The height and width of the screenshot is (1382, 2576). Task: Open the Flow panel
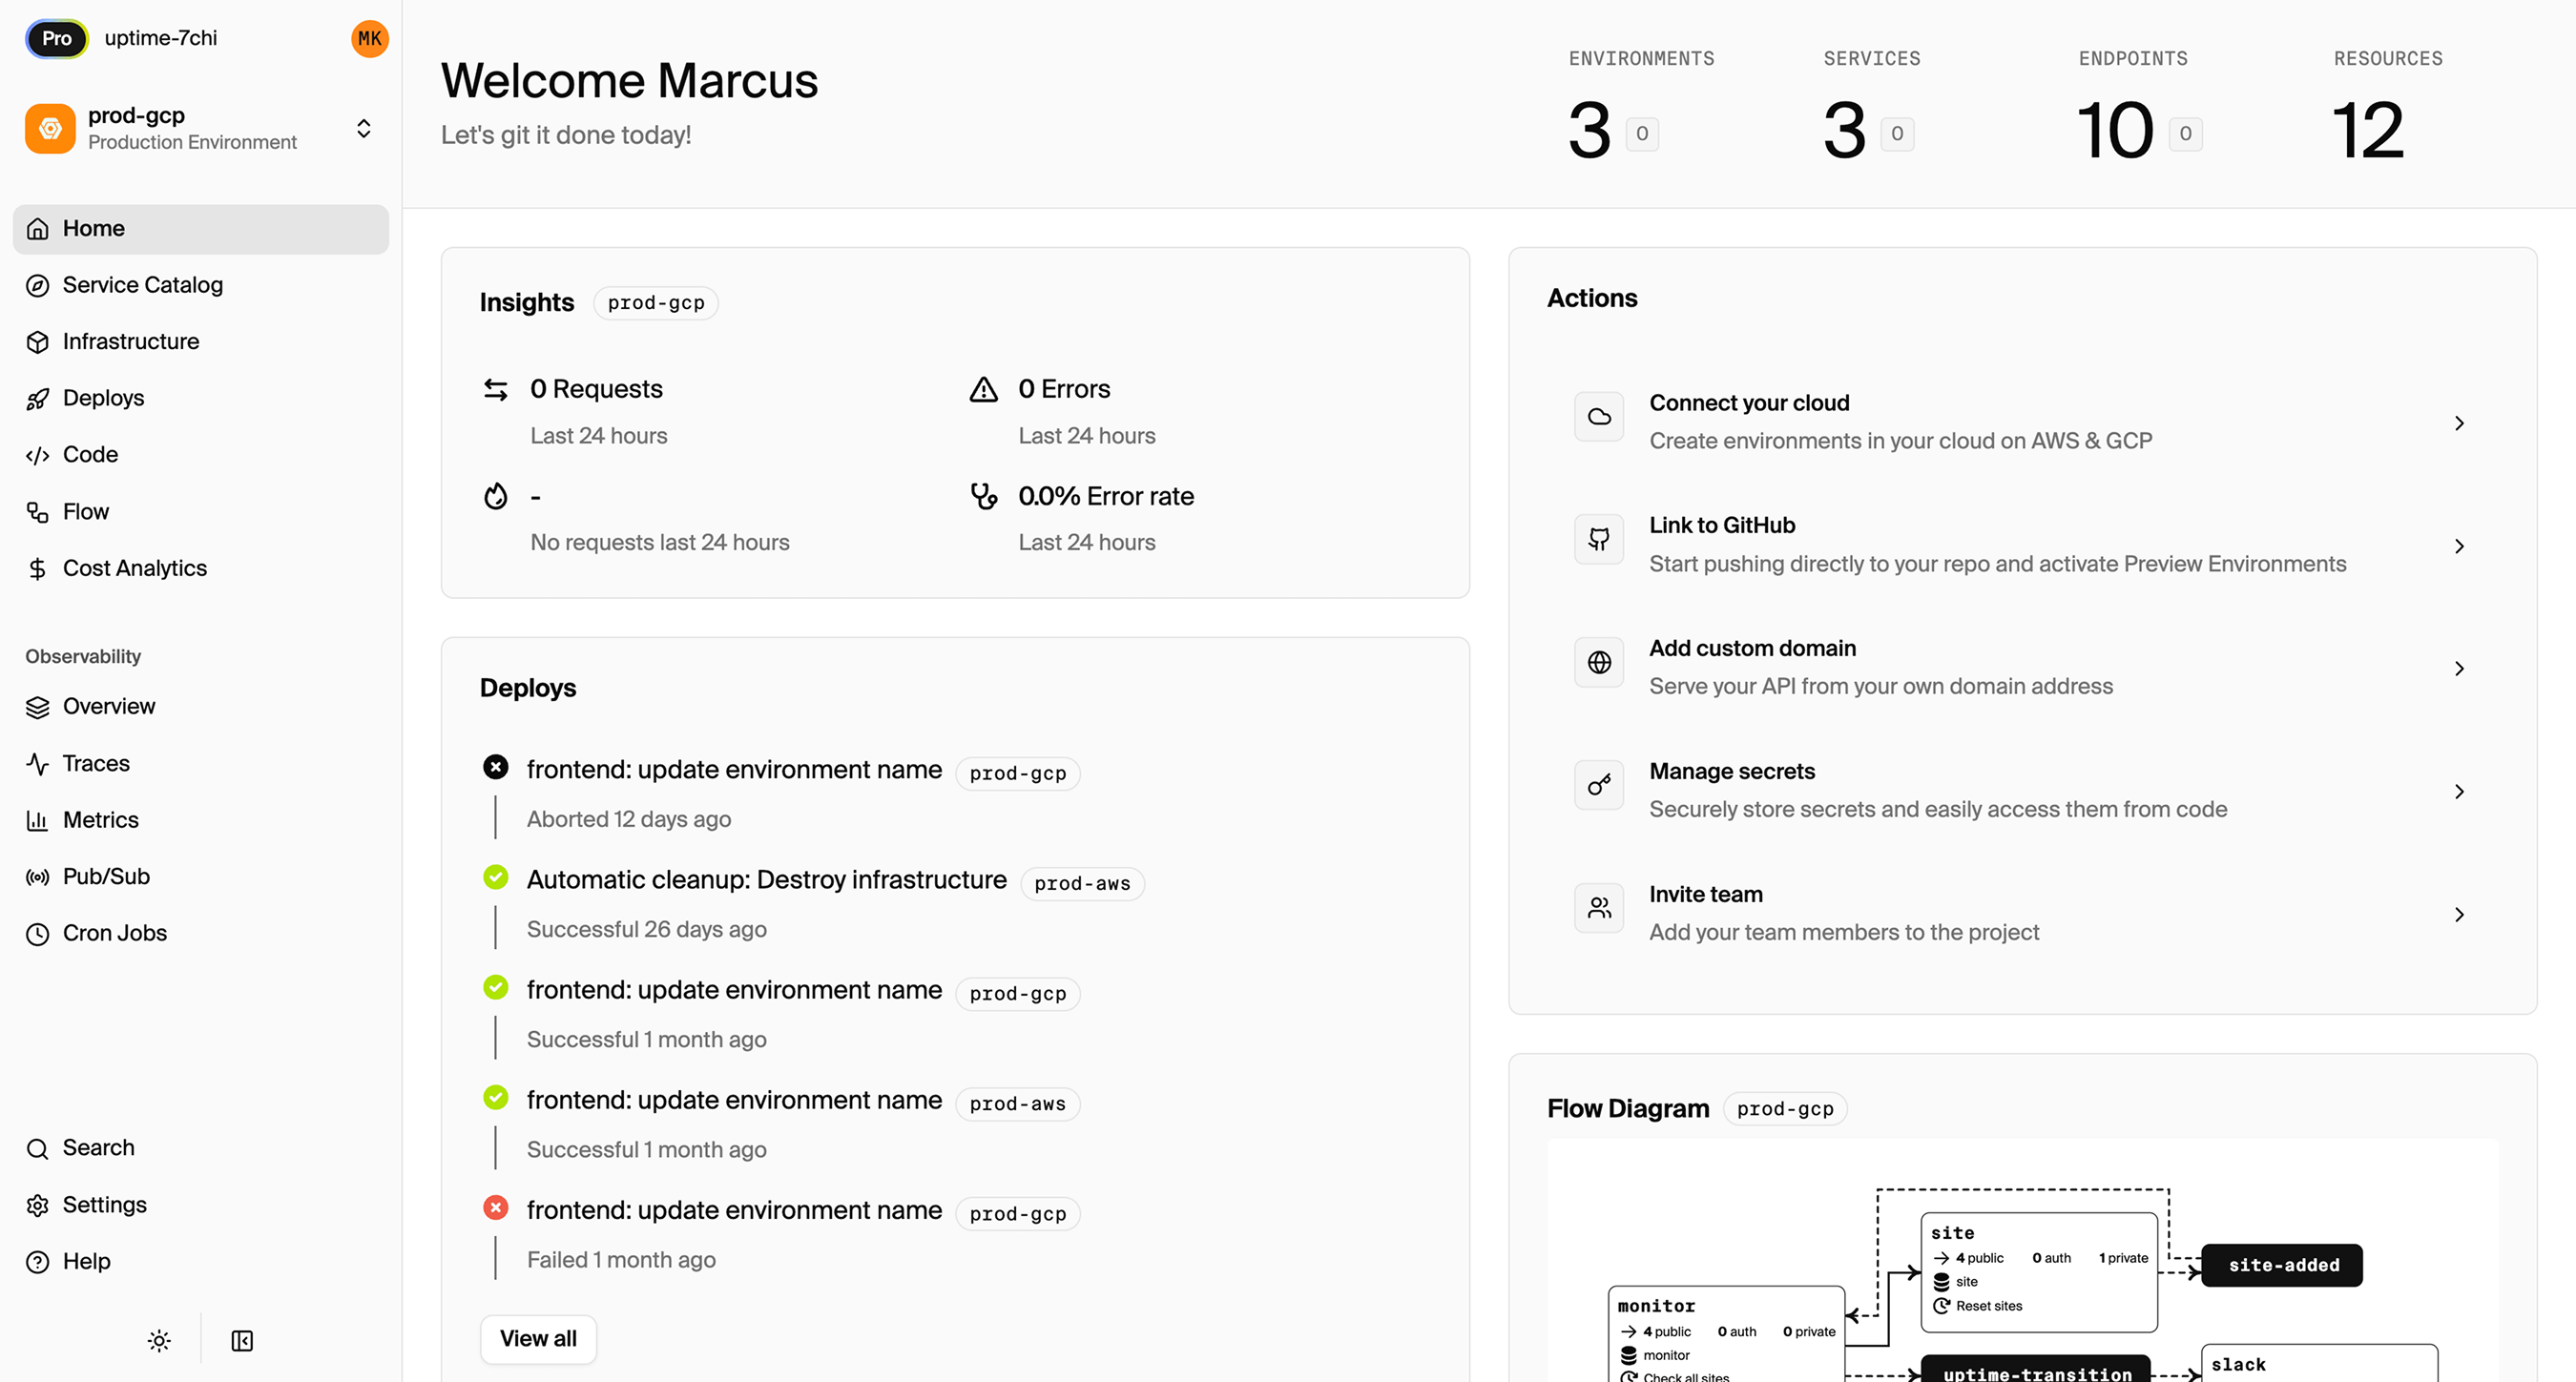[x=86, y=511]
